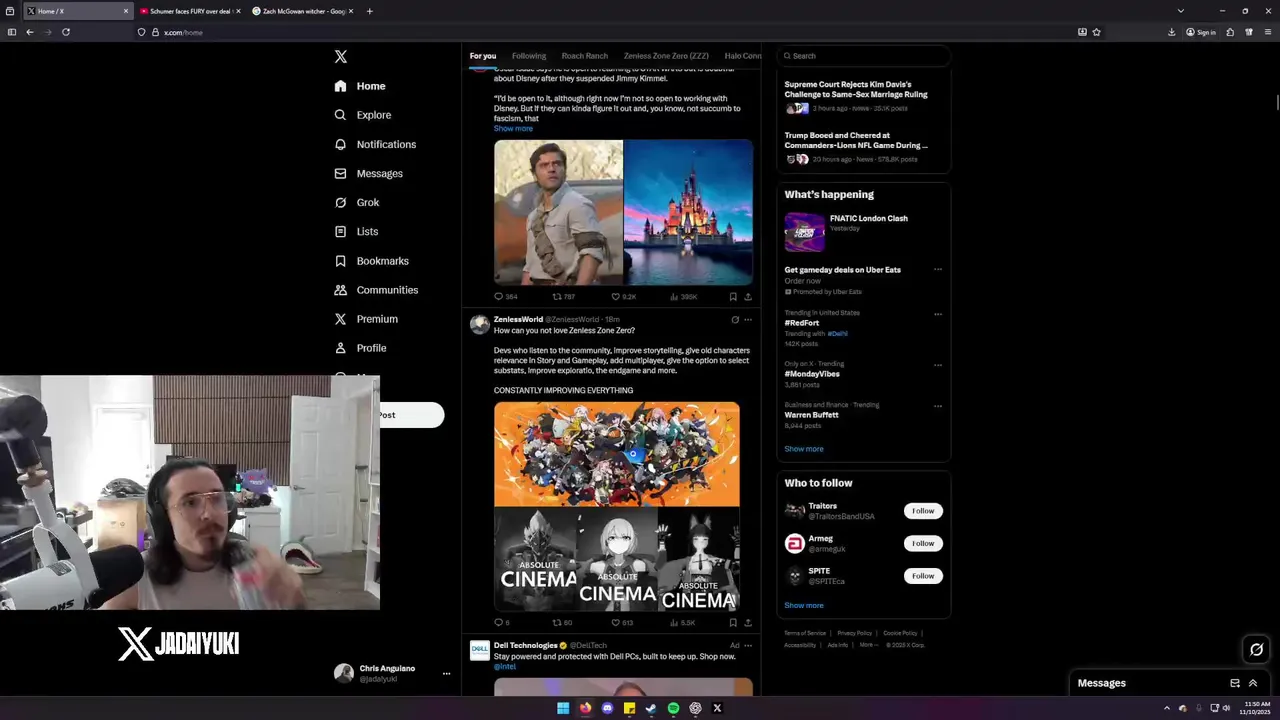1280x720 pixels.
Task: Click Show more under the Oscar Isaac post
Action: coord(513,129)
